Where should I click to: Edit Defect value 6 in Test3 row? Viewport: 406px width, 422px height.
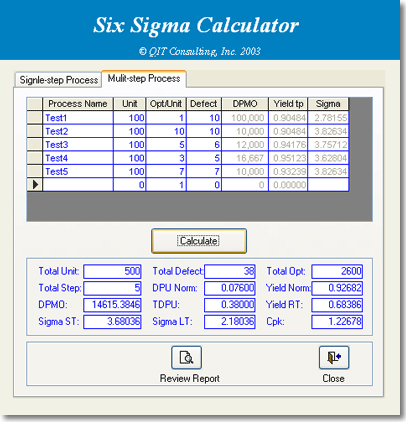pyautogui.click(x=204, y=145)
